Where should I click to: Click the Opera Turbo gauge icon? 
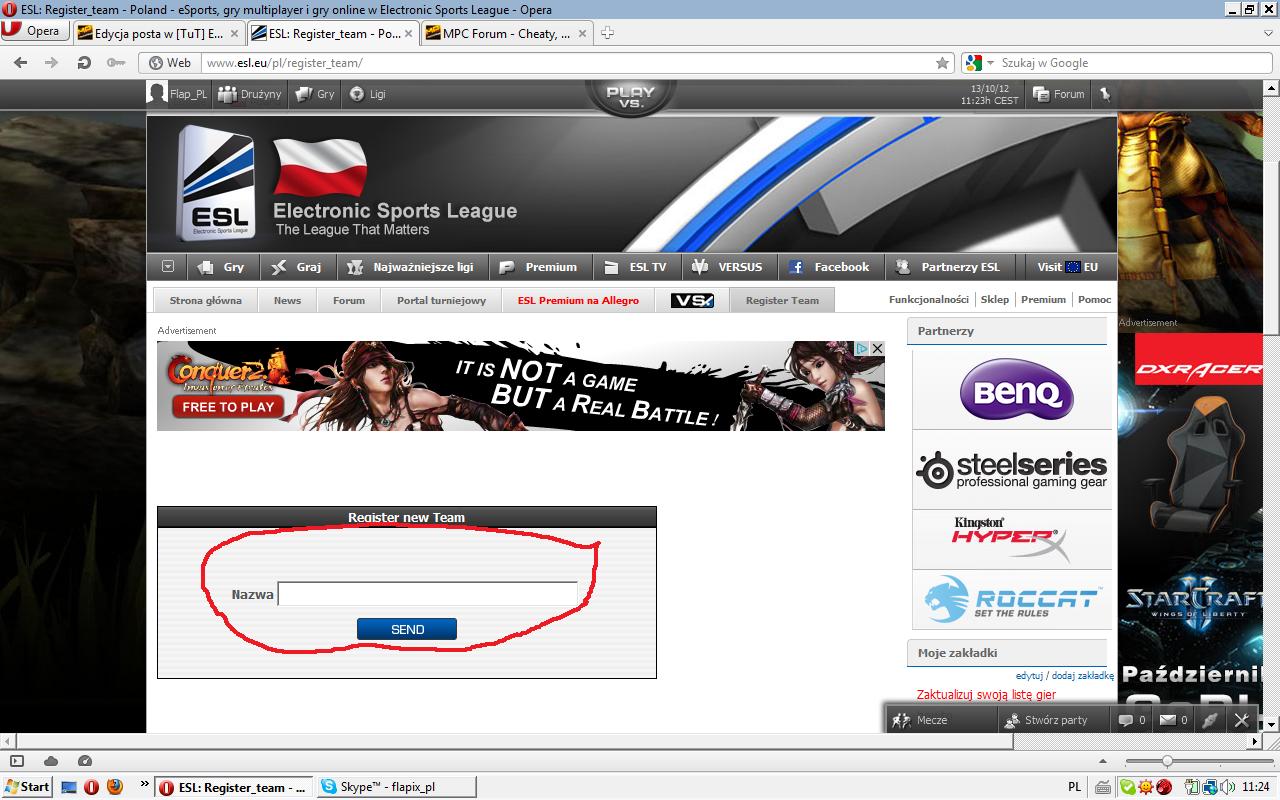tap(85, 762)
